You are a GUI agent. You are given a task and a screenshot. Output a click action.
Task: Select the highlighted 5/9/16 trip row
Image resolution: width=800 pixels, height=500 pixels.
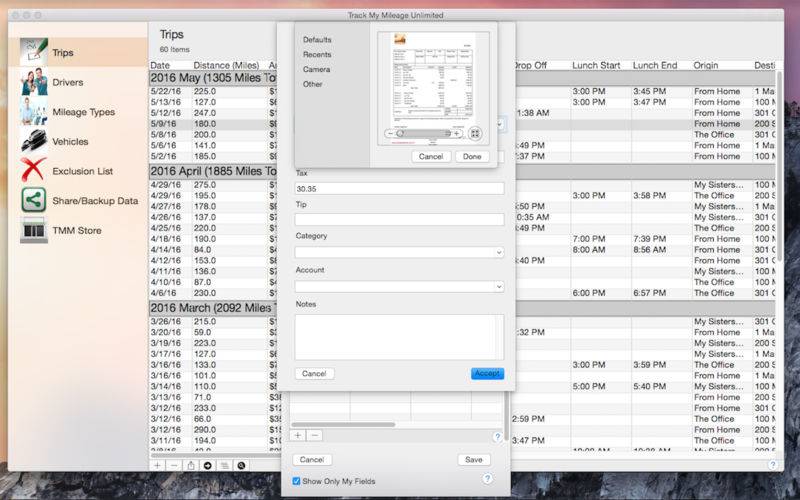(462, 123)
